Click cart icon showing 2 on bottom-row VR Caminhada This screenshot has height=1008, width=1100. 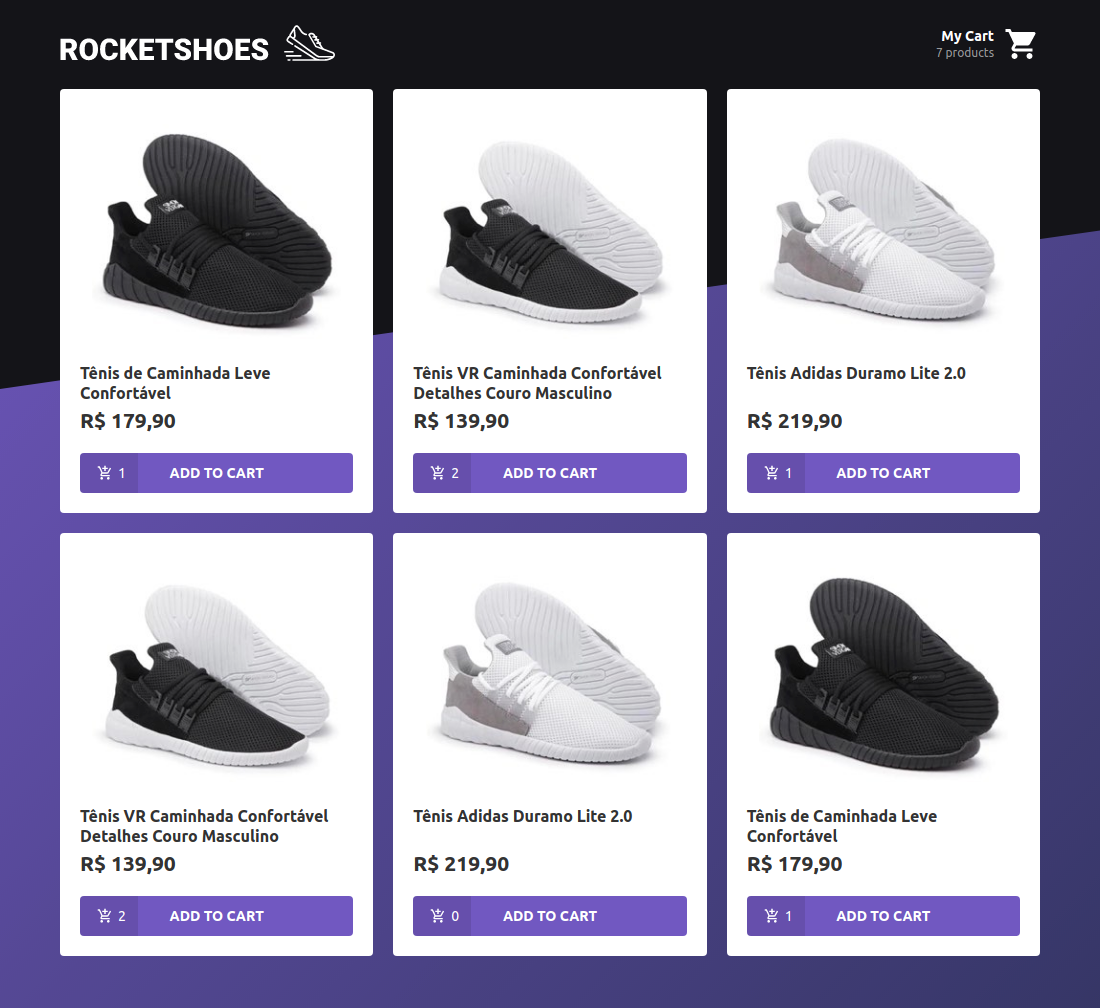coord(105,915)
